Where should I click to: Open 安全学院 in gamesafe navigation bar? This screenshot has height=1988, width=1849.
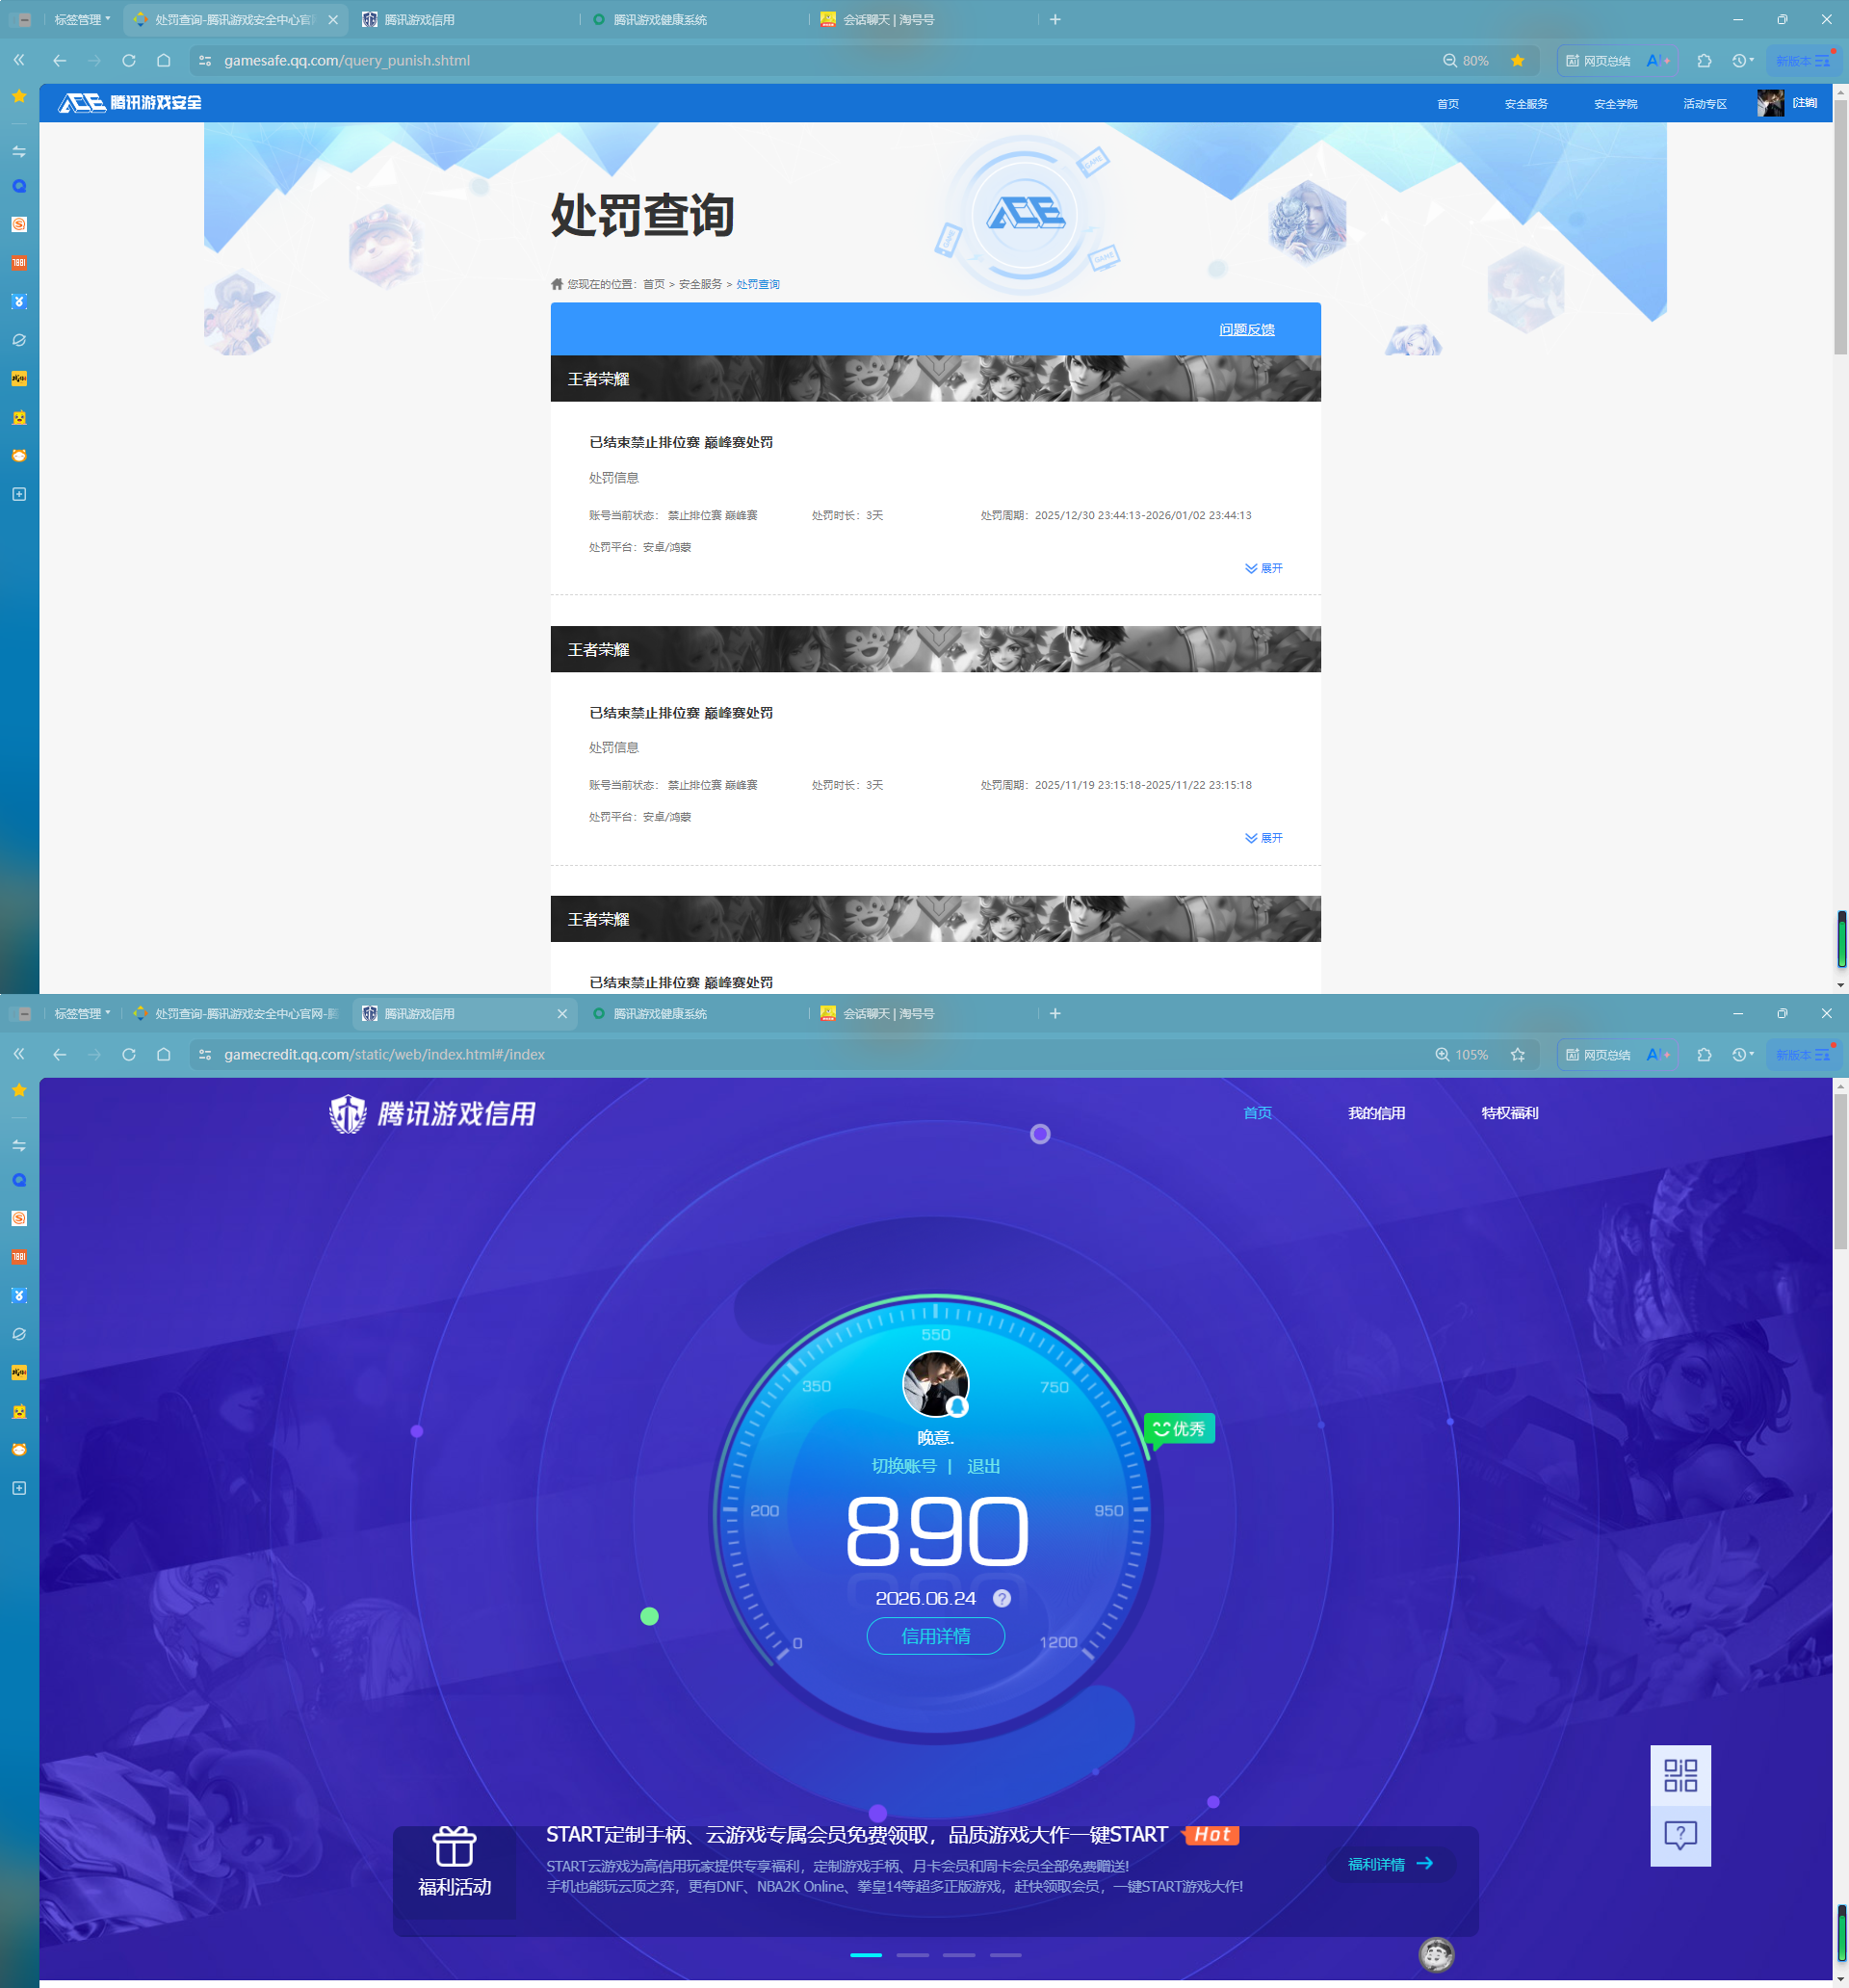[1616, 104]
